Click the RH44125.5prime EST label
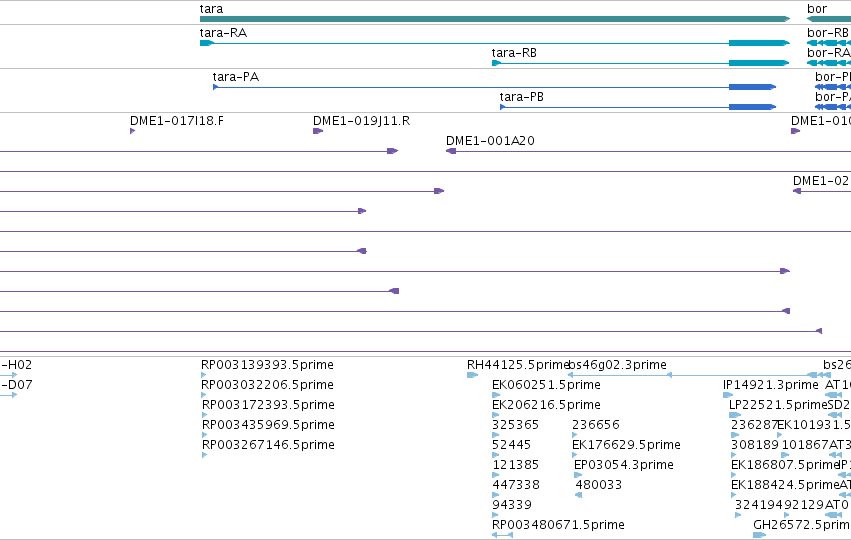 517,365
